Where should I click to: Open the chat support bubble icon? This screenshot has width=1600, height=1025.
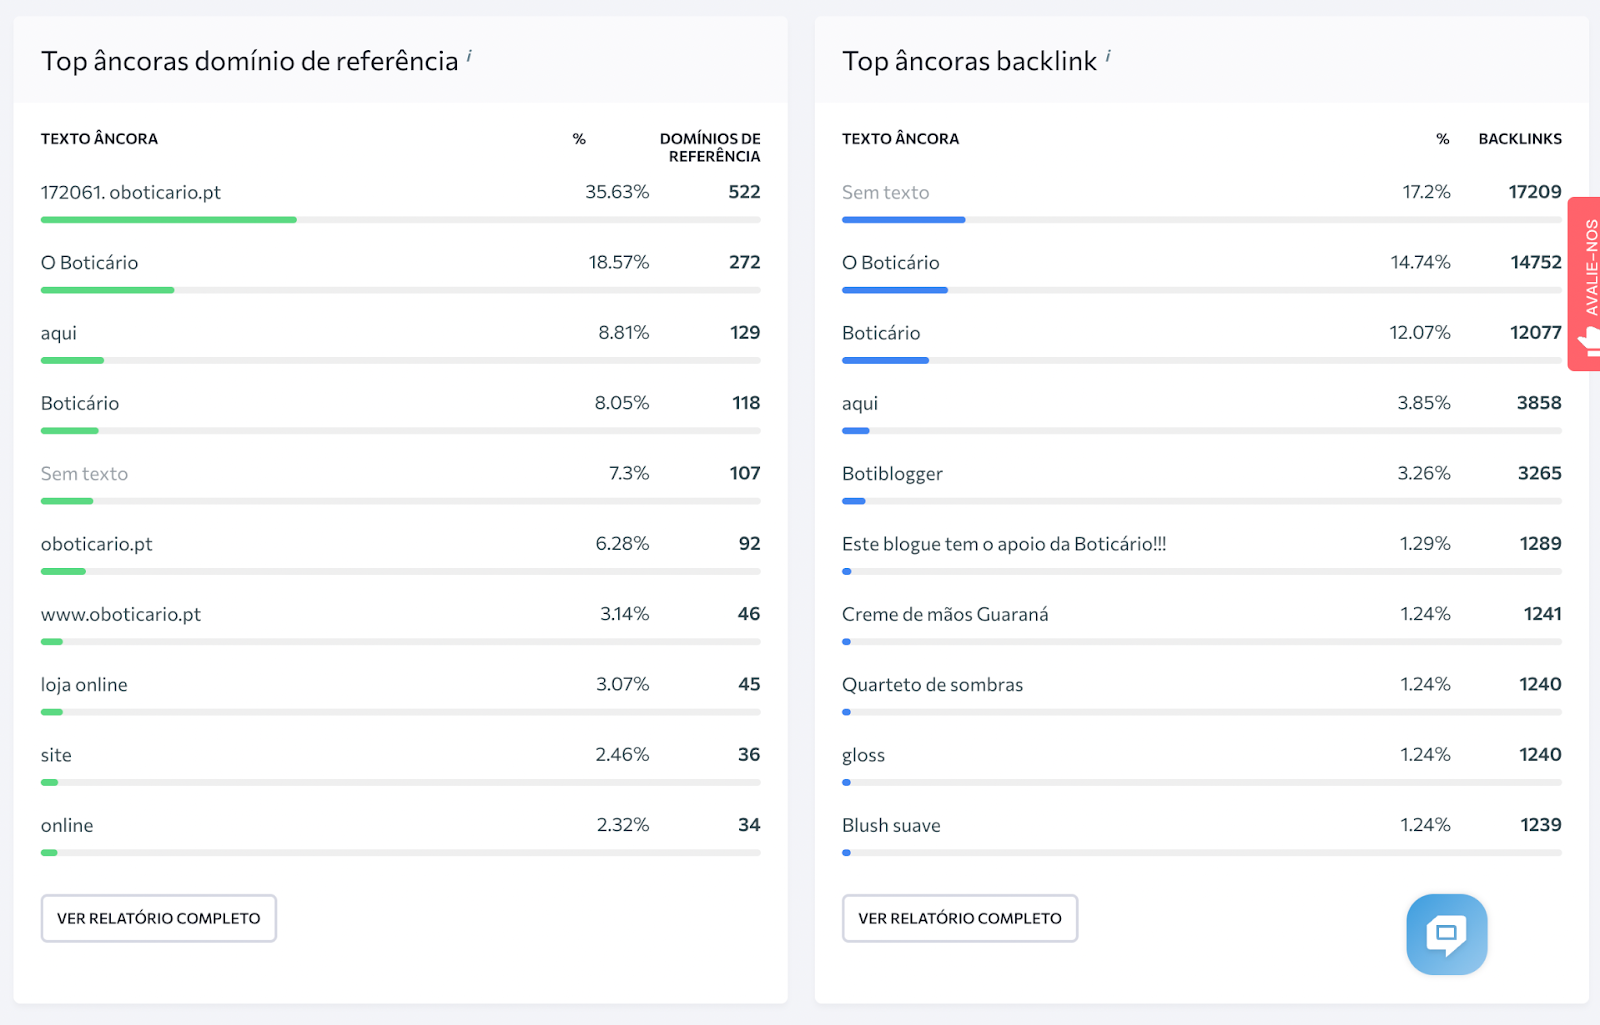1446,934
